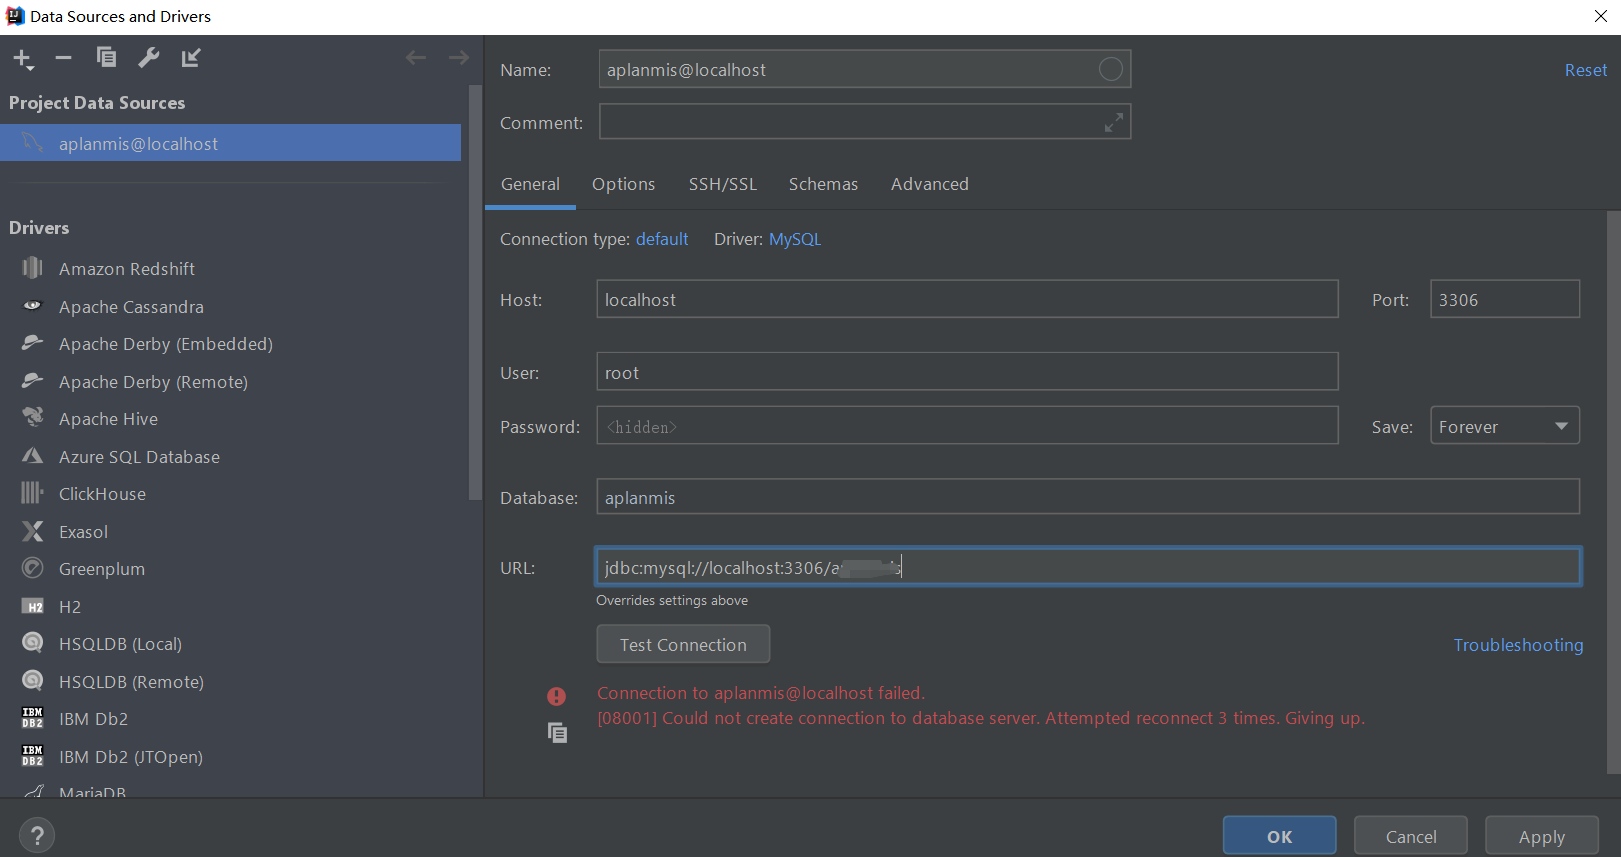Navigate back with left arrow
Screen dimensions: 1621x857
[x=416, y=58]
